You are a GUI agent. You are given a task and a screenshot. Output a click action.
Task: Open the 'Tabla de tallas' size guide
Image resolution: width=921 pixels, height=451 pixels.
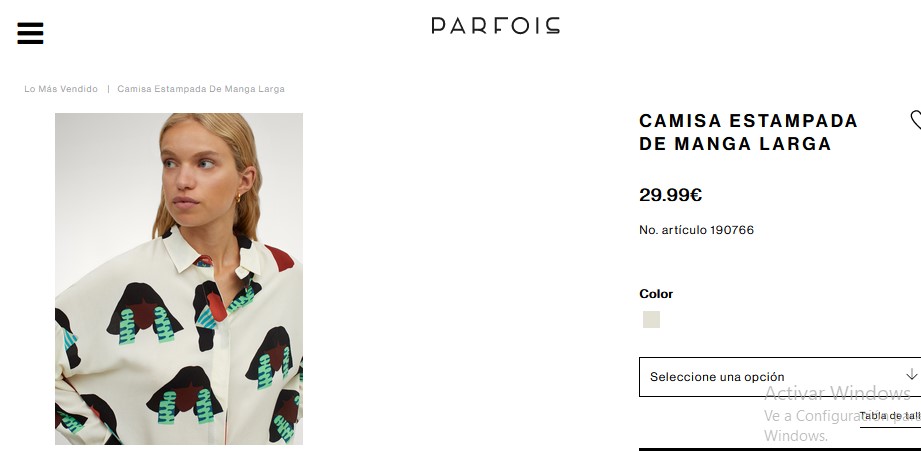(x=890, y=416)
